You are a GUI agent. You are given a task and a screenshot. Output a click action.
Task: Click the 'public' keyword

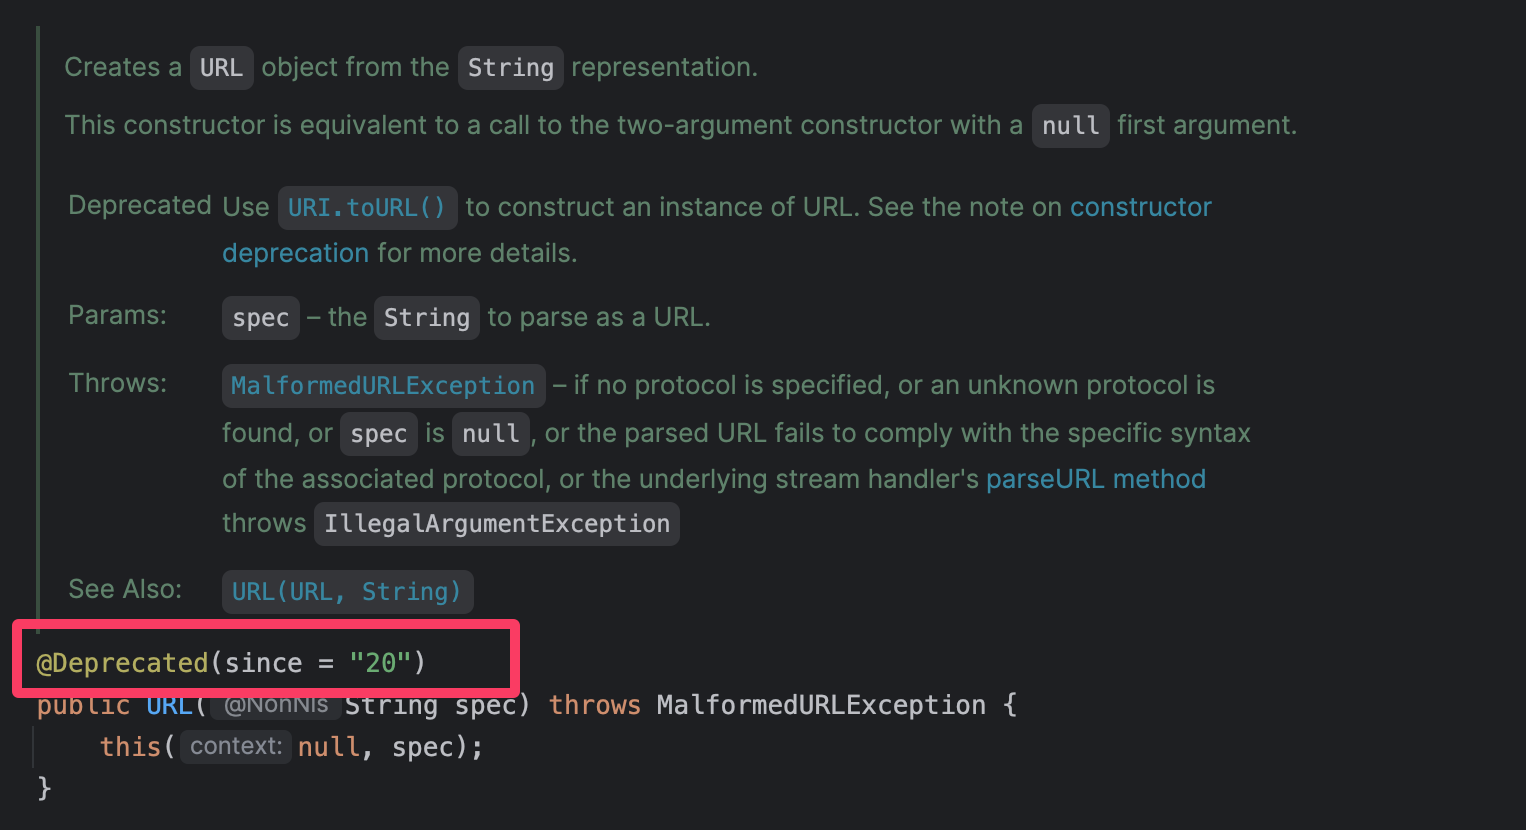83,706
